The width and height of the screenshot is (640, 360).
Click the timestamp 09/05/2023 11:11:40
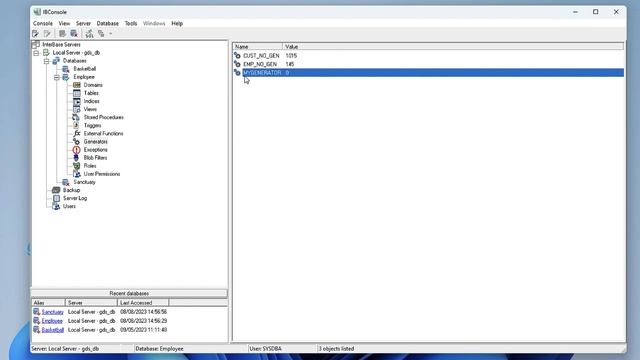[x=143, y=330]
